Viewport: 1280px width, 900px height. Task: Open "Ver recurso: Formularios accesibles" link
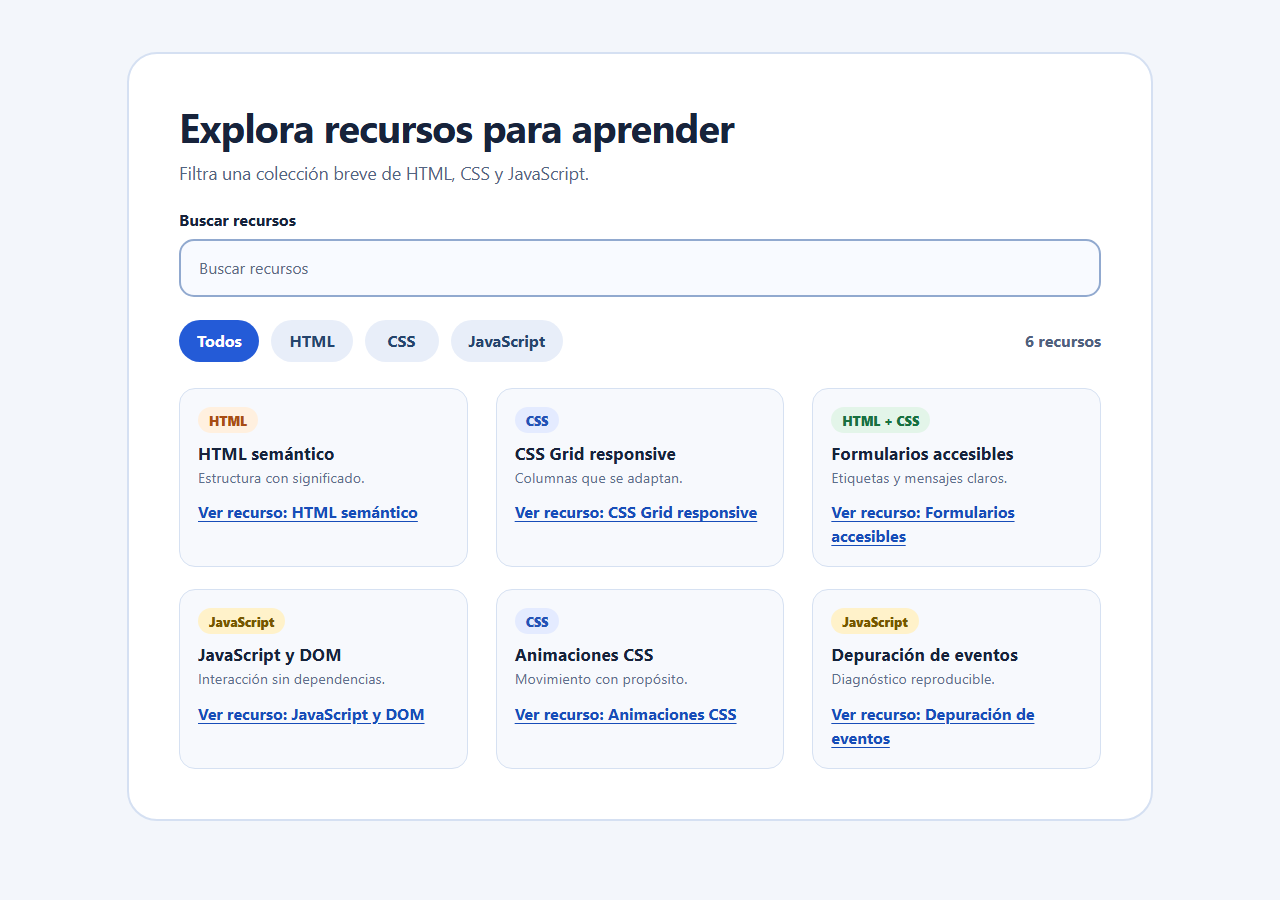pyautogui.click(x=923, y=525)
